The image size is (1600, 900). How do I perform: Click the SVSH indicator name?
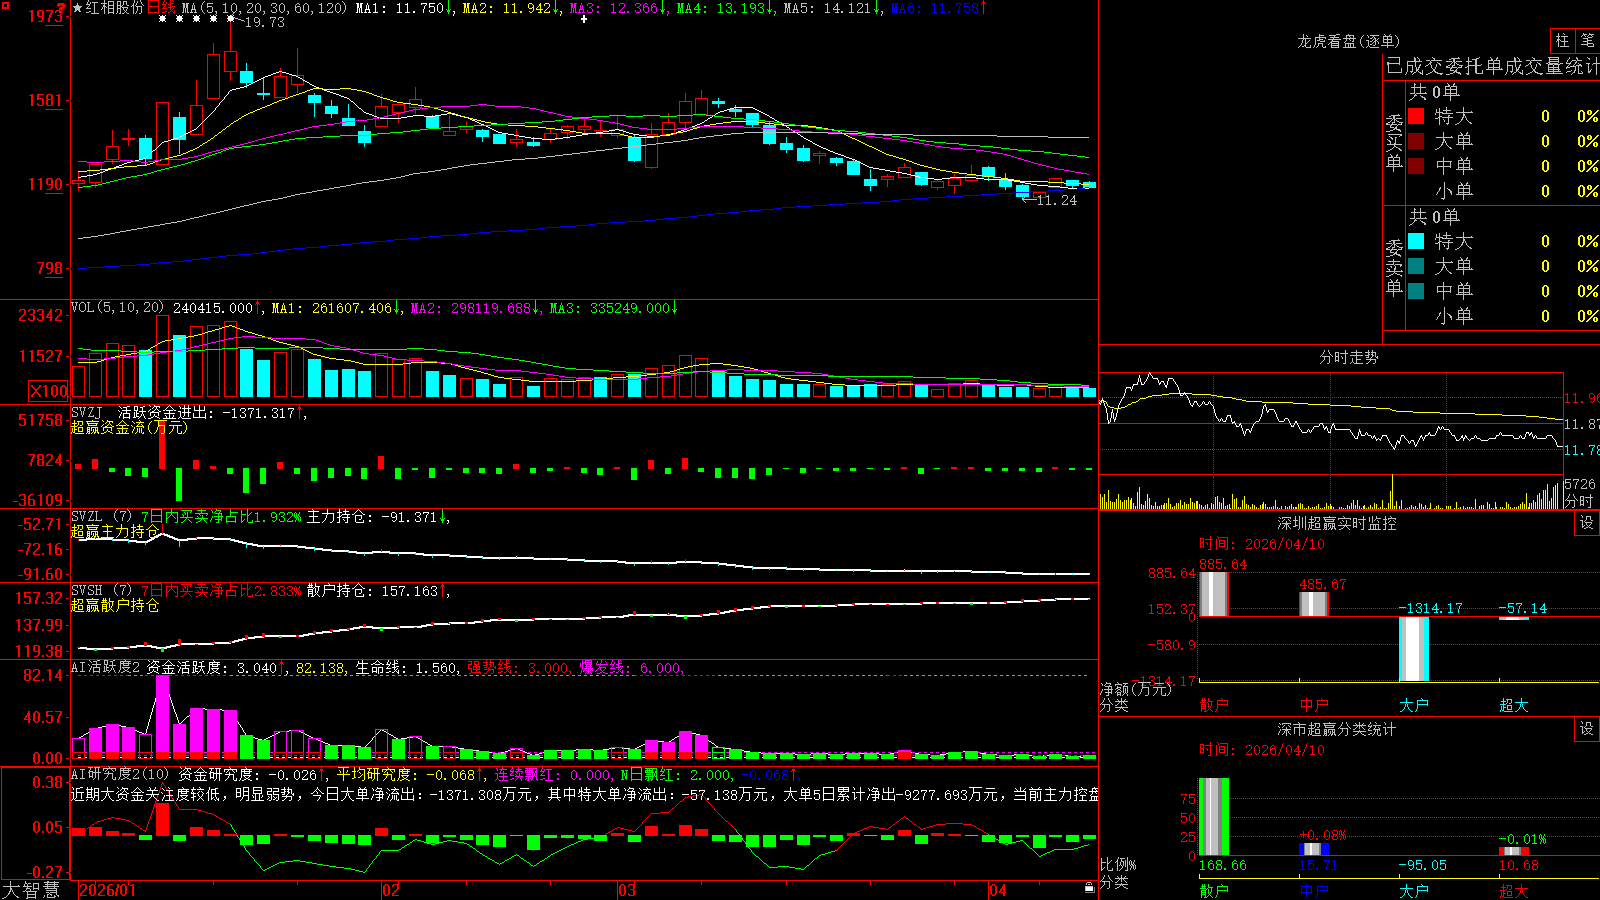tap(87, 591)
